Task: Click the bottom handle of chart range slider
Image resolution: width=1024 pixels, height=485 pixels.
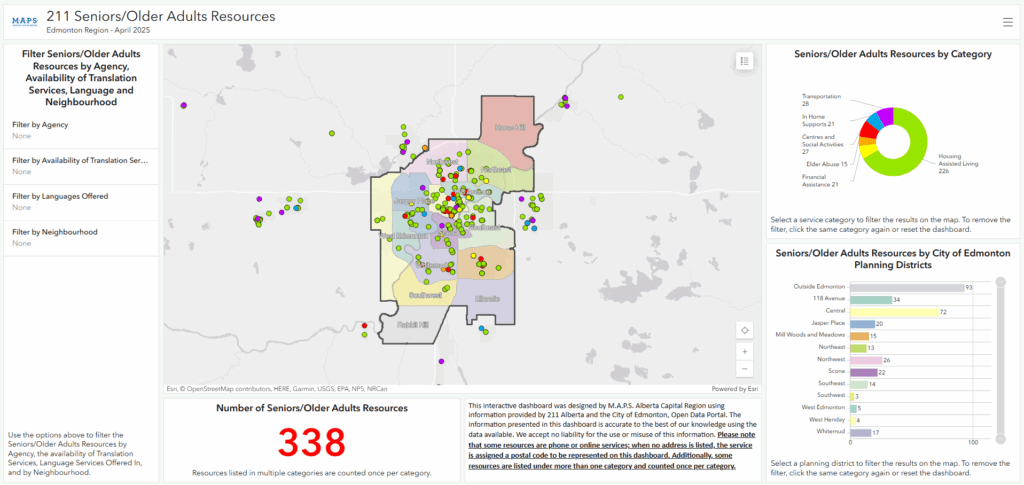Action: point(999,437)
